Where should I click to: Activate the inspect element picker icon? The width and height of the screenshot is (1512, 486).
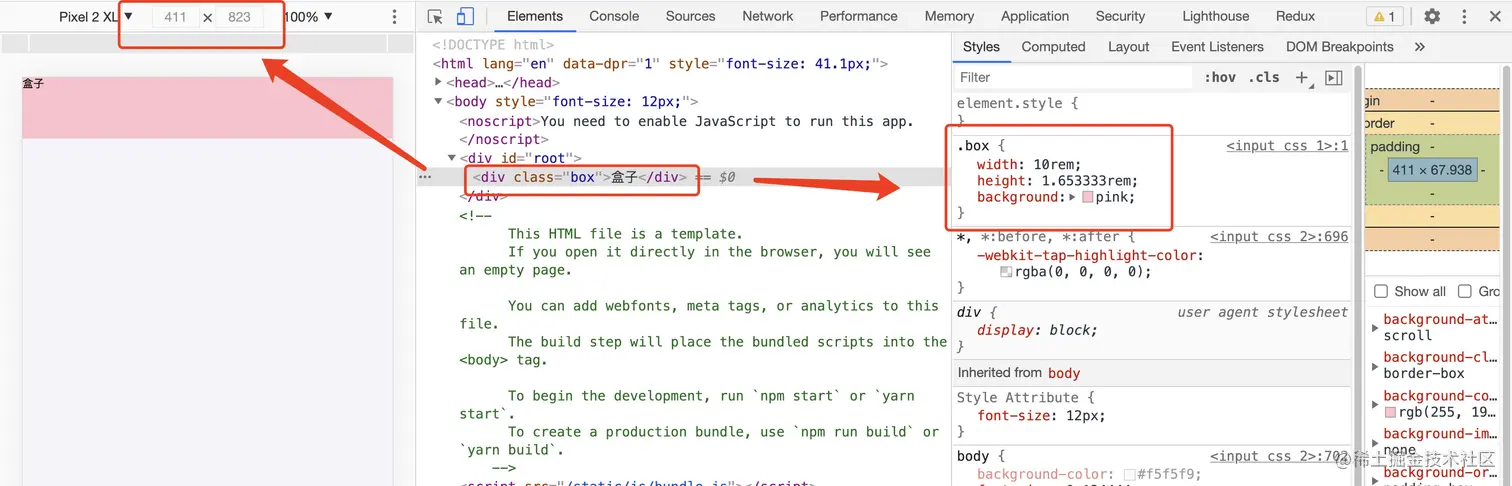point(435,17)
